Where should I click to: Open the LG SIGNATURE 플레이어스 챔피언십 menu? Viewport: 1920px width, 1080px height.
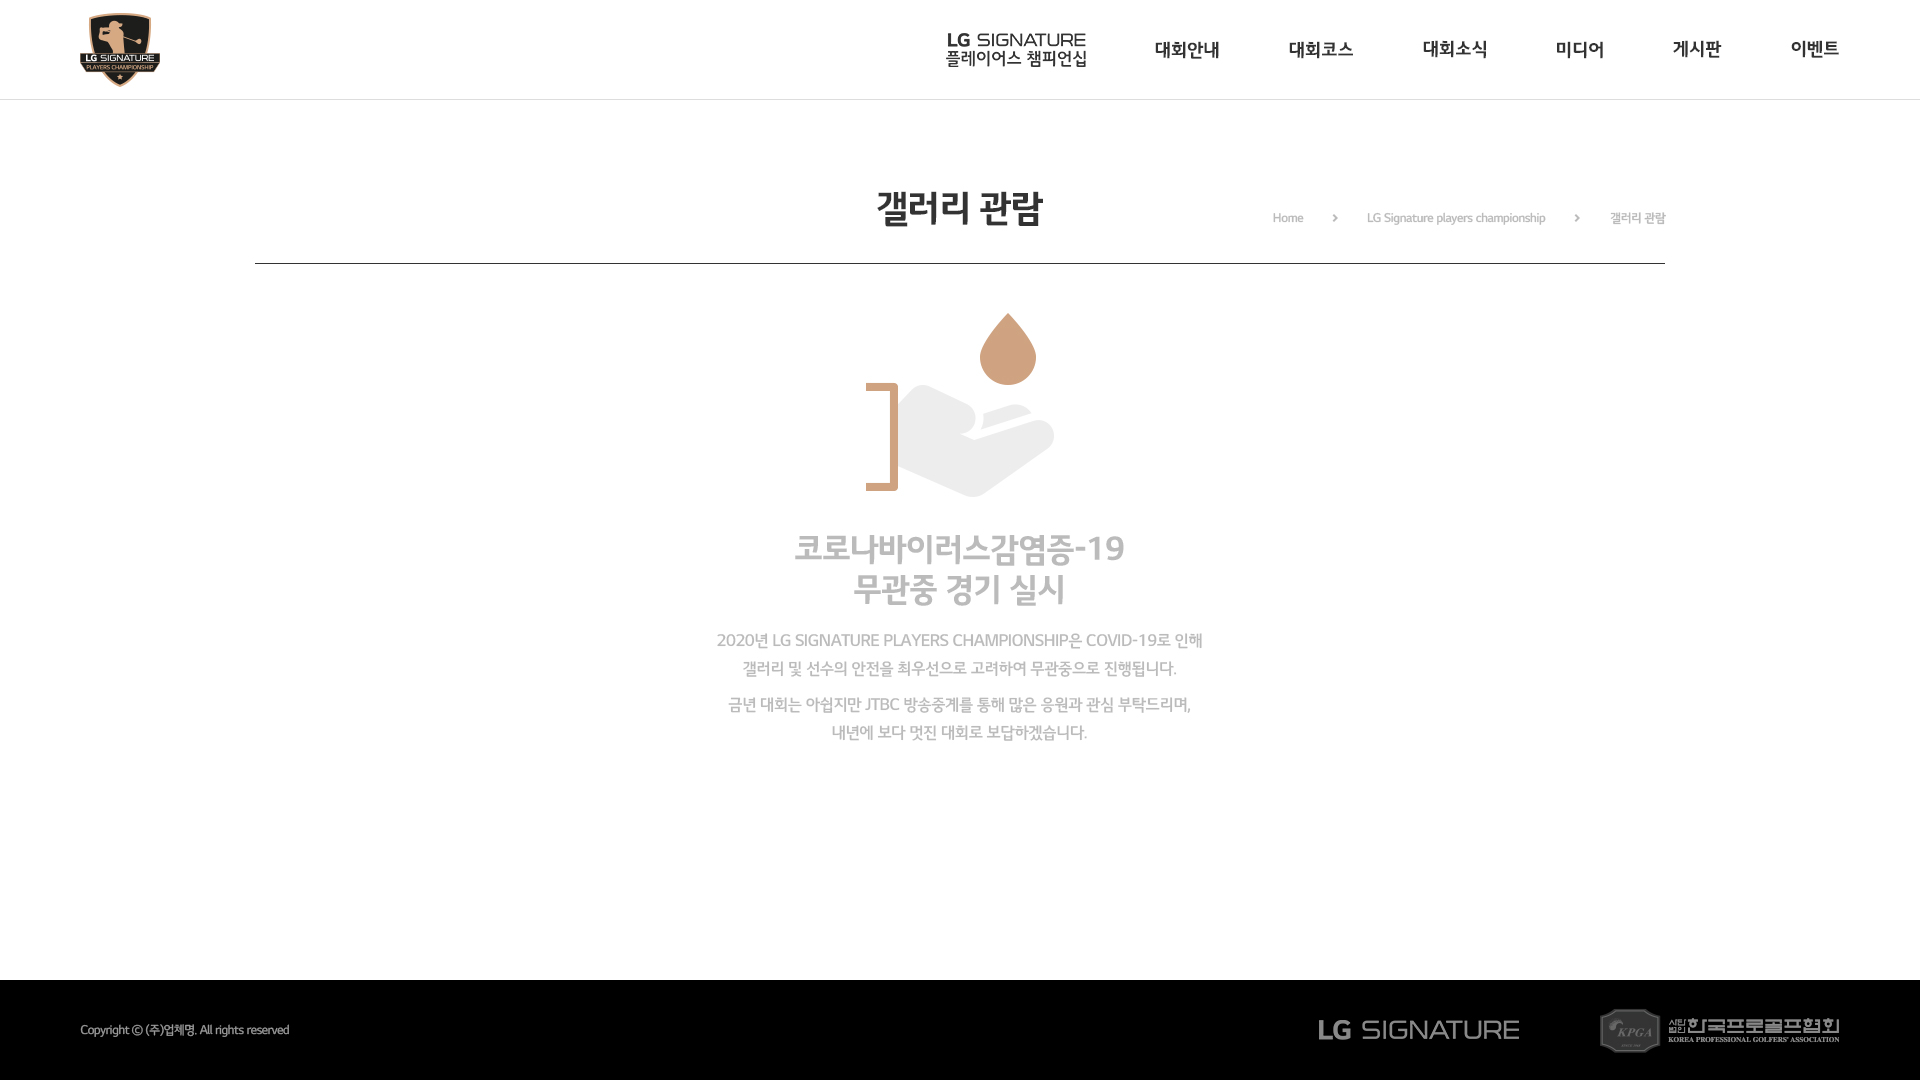(x=1016, y=50)
